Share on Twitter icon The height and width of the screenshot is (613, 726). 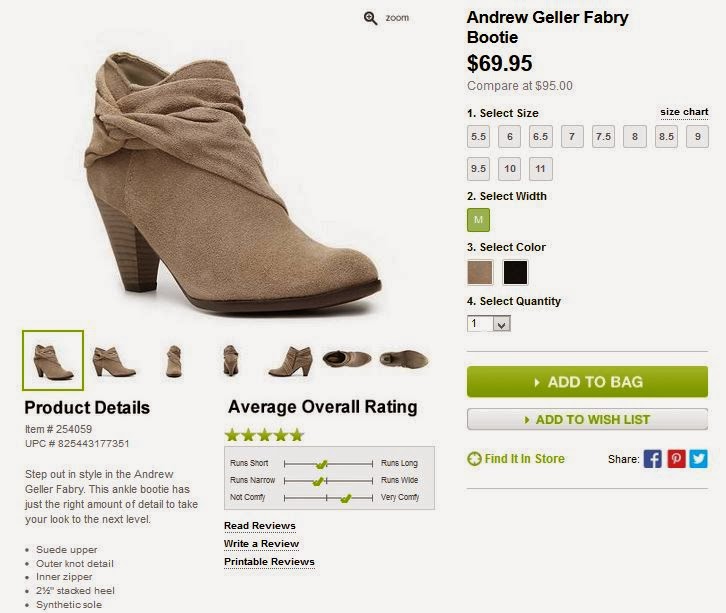click(x=698, y=459)
